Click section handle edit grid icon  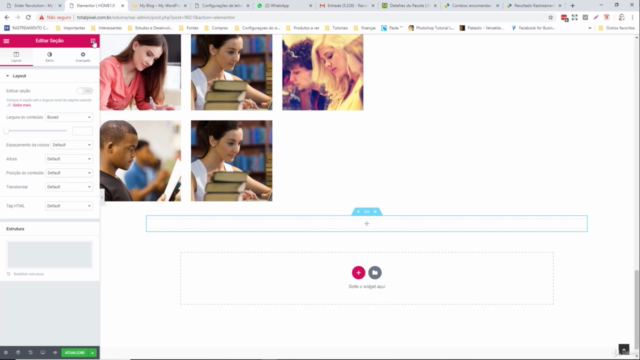click(x=367, y=212)
